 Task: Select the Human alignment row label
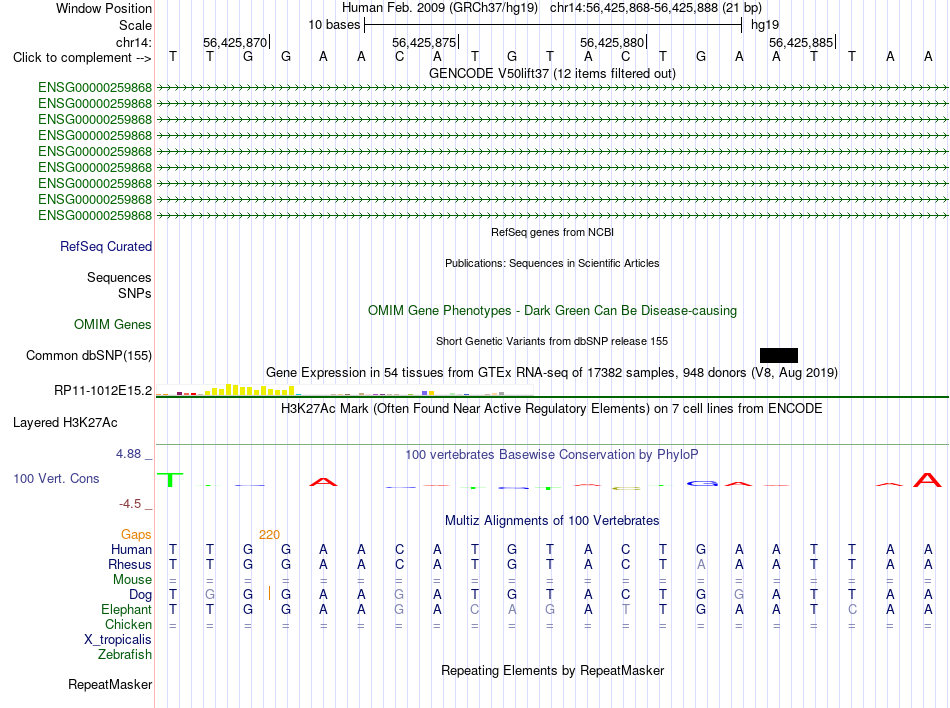coord(131,549)
